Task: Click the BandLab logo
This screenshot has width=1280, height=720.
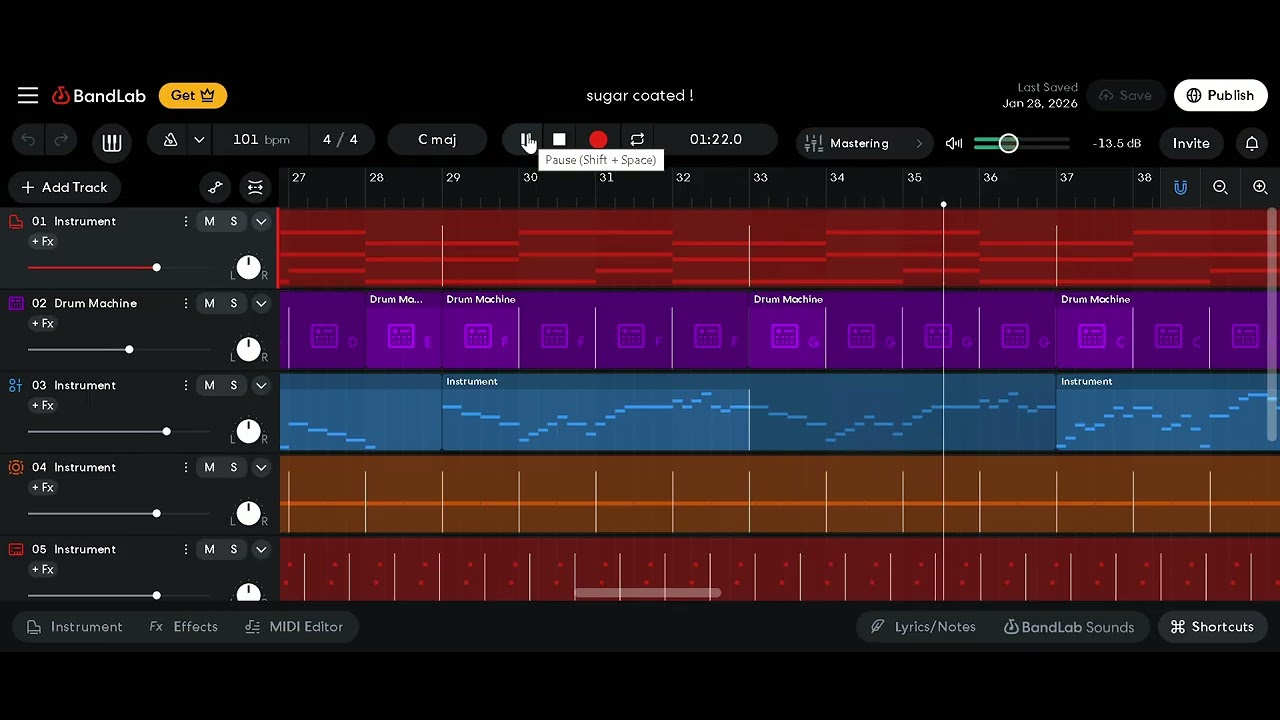Action: [x=99, y=96]
